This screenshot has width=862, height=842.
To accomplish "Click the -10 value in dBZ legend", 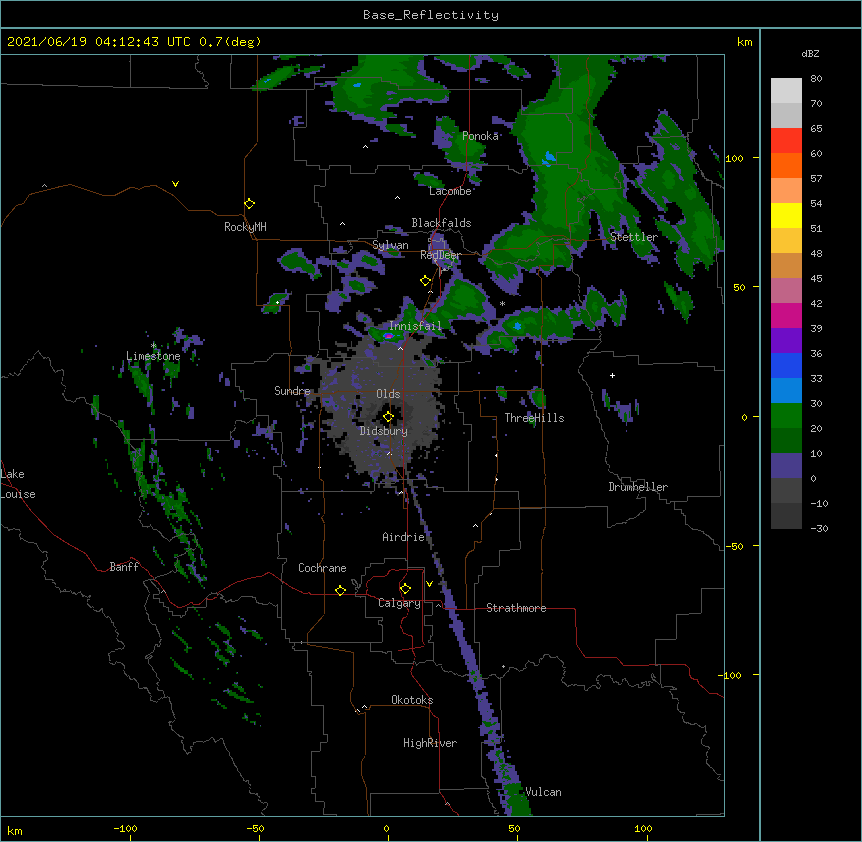I will [x=819, y=503].
